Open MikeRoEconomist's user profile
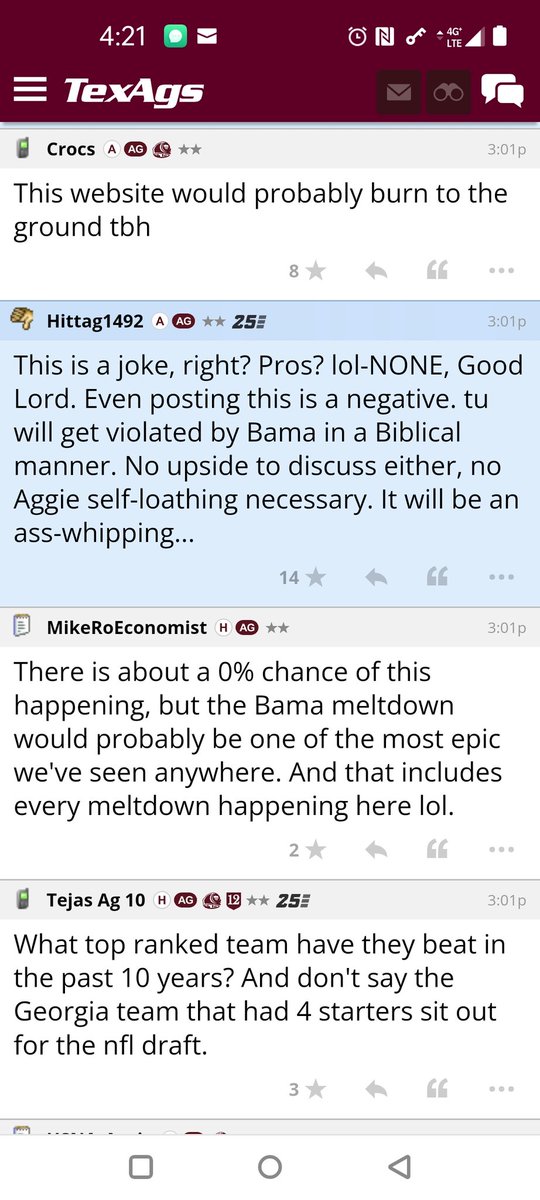This screenshot has height=1200, width=540. [127, 627]
